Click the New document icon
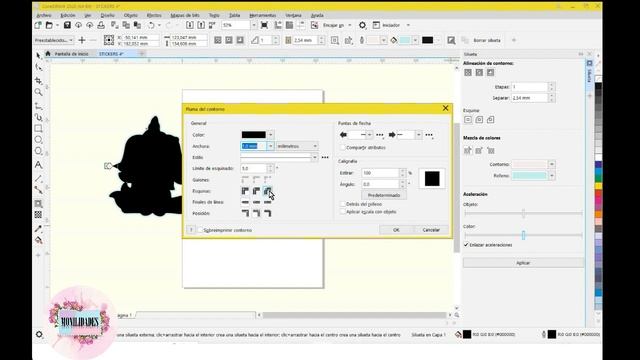Image resolution: width=640 pixels, height=360 pixels. click(38, 25)
